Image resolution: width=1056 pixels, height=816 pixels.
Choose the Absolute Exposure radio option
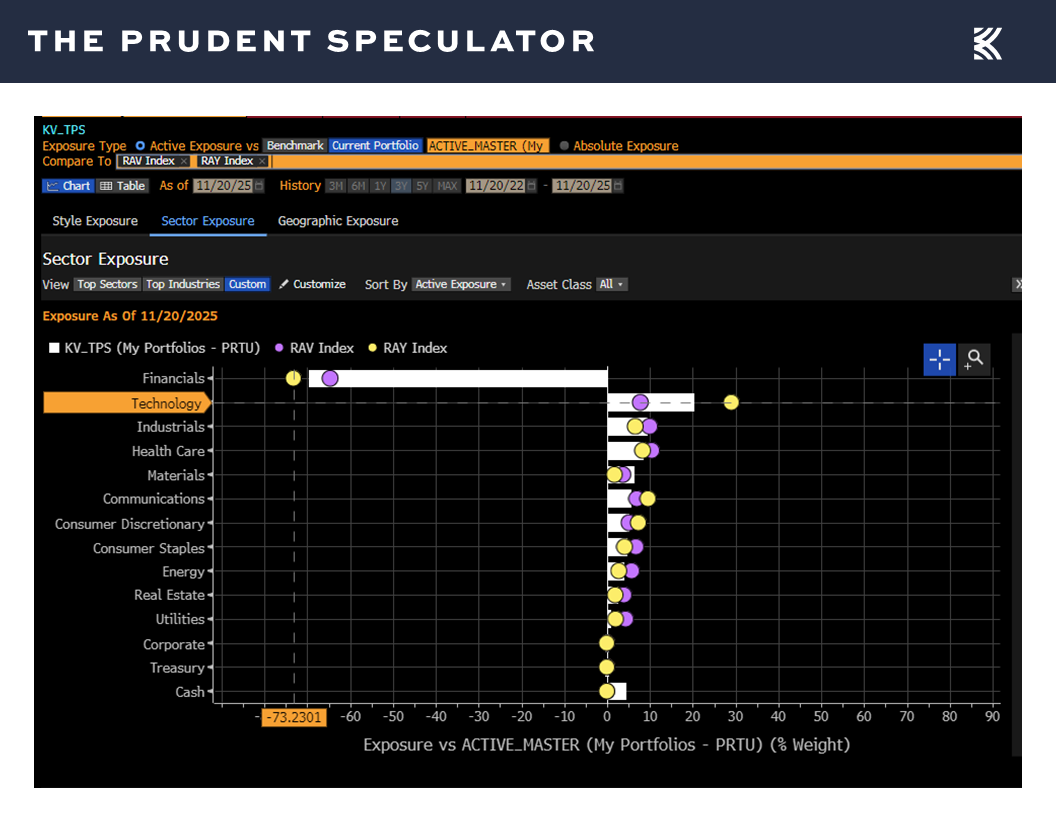[563, 146]
